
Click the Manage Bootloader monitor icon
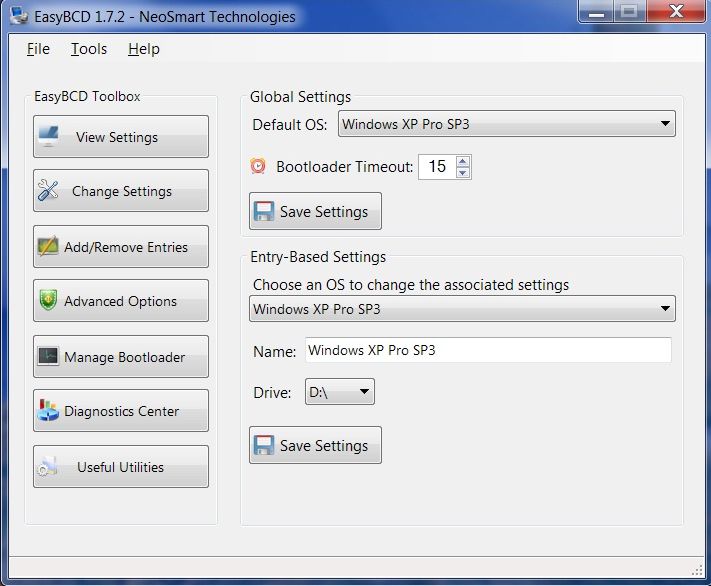(x=48, y=356)
